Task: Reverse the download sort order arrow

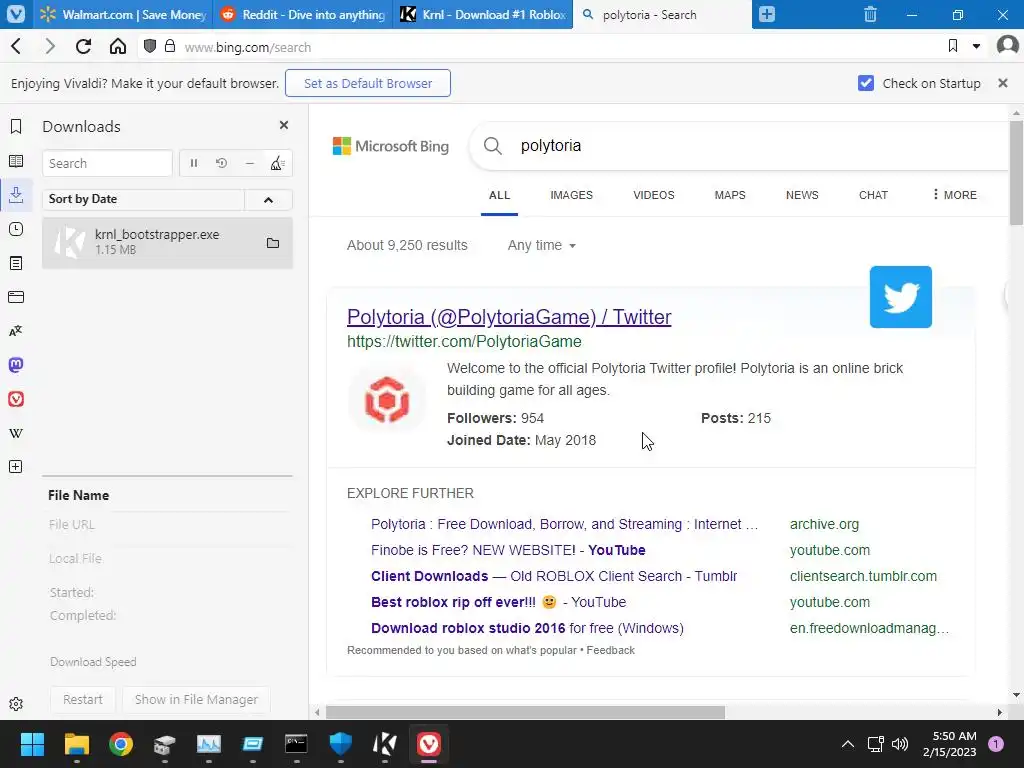Action: [x=268, y=199]
